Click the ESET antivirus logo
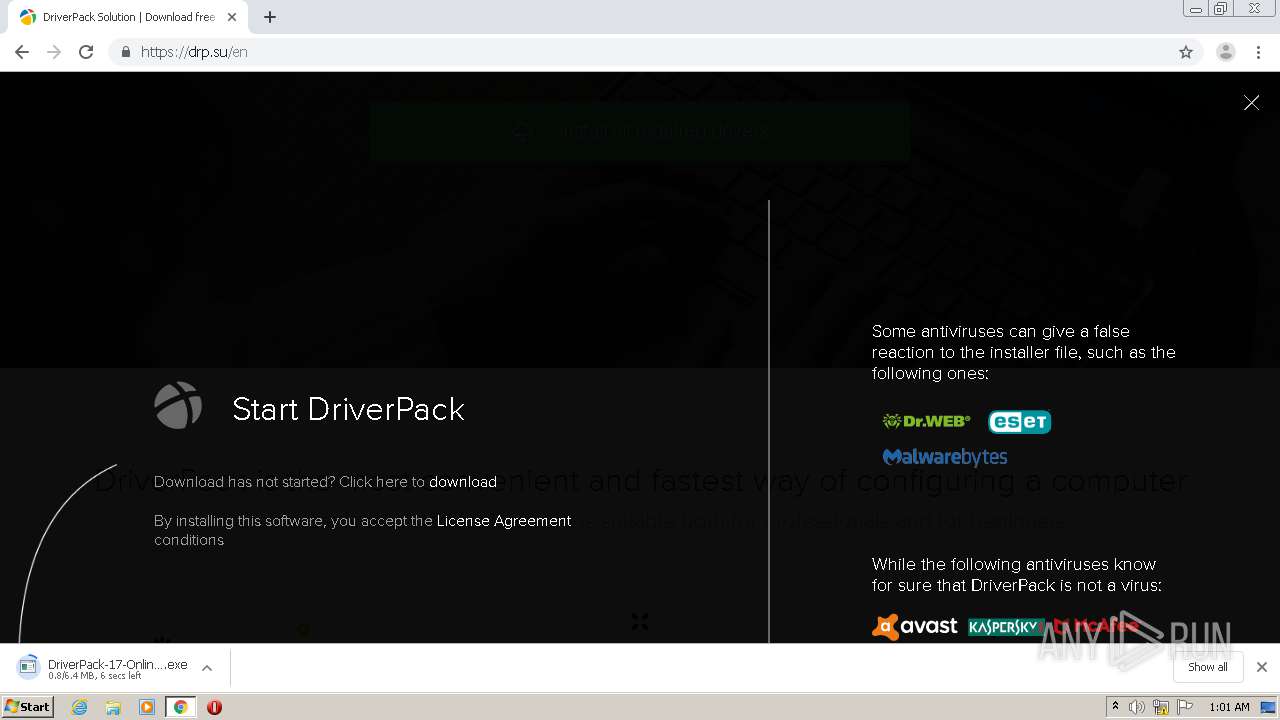This screenshot has width=1280, height=720. tap(1019, 422)
